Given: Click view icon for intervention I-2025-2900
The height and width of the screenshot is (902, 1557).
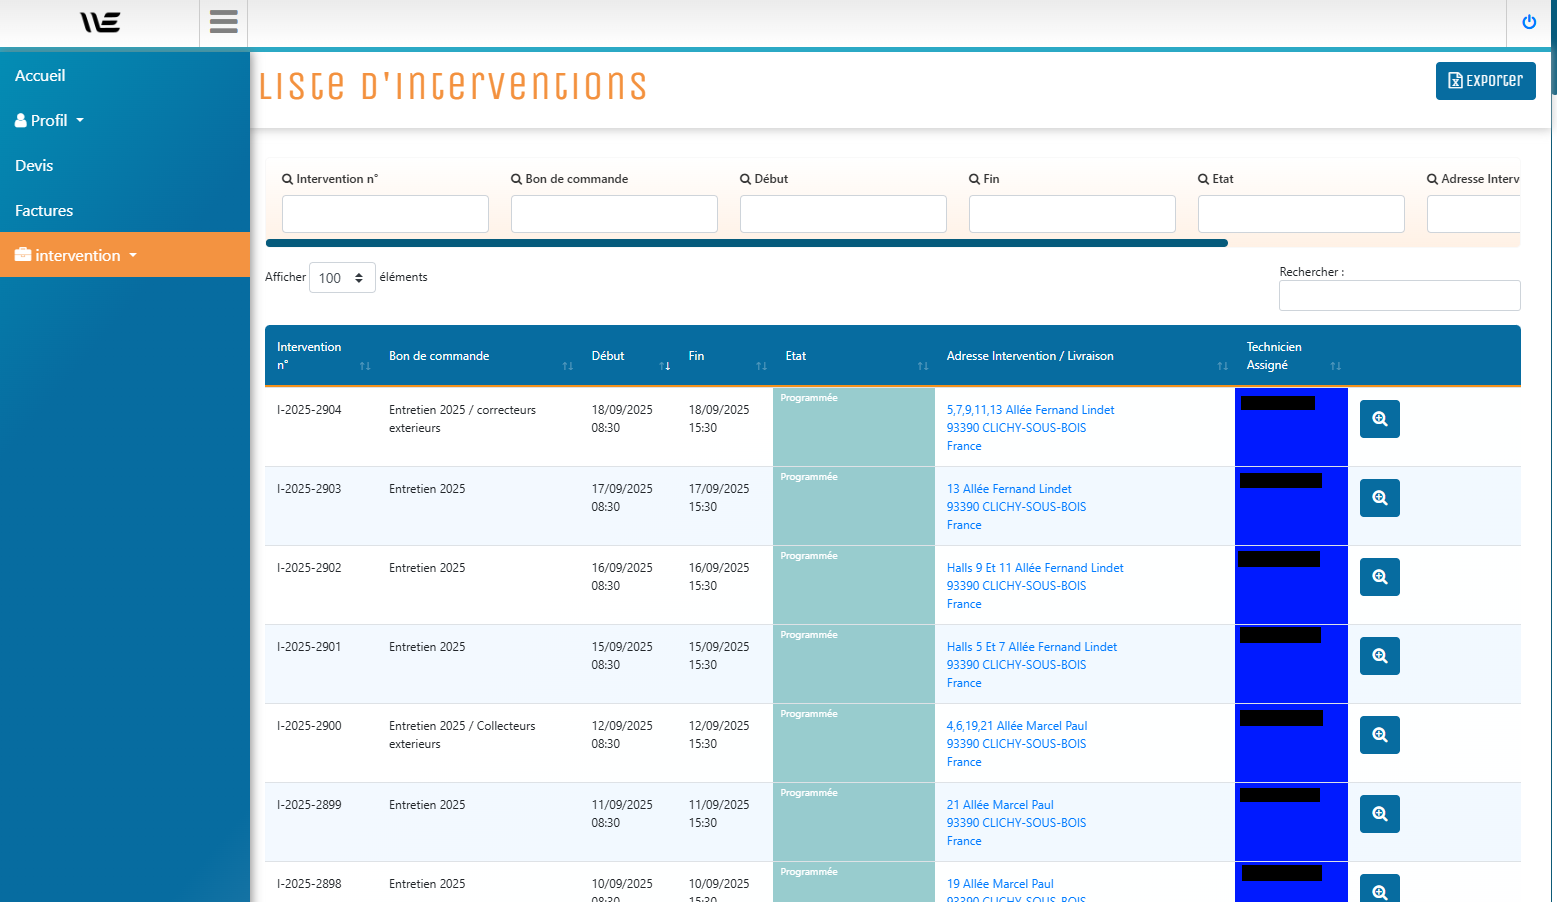Looking at the screenshot, I should point(1379,735).
